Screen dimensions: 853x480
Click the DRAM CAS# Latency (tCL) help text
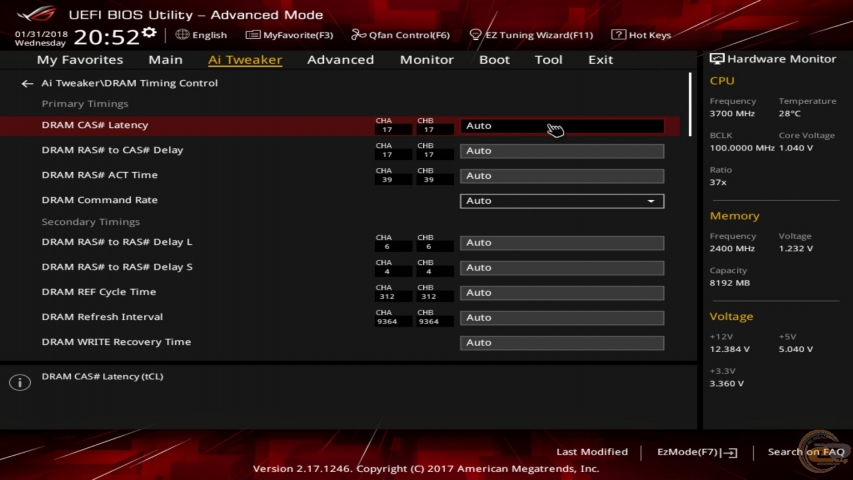[x=102, y=377]
